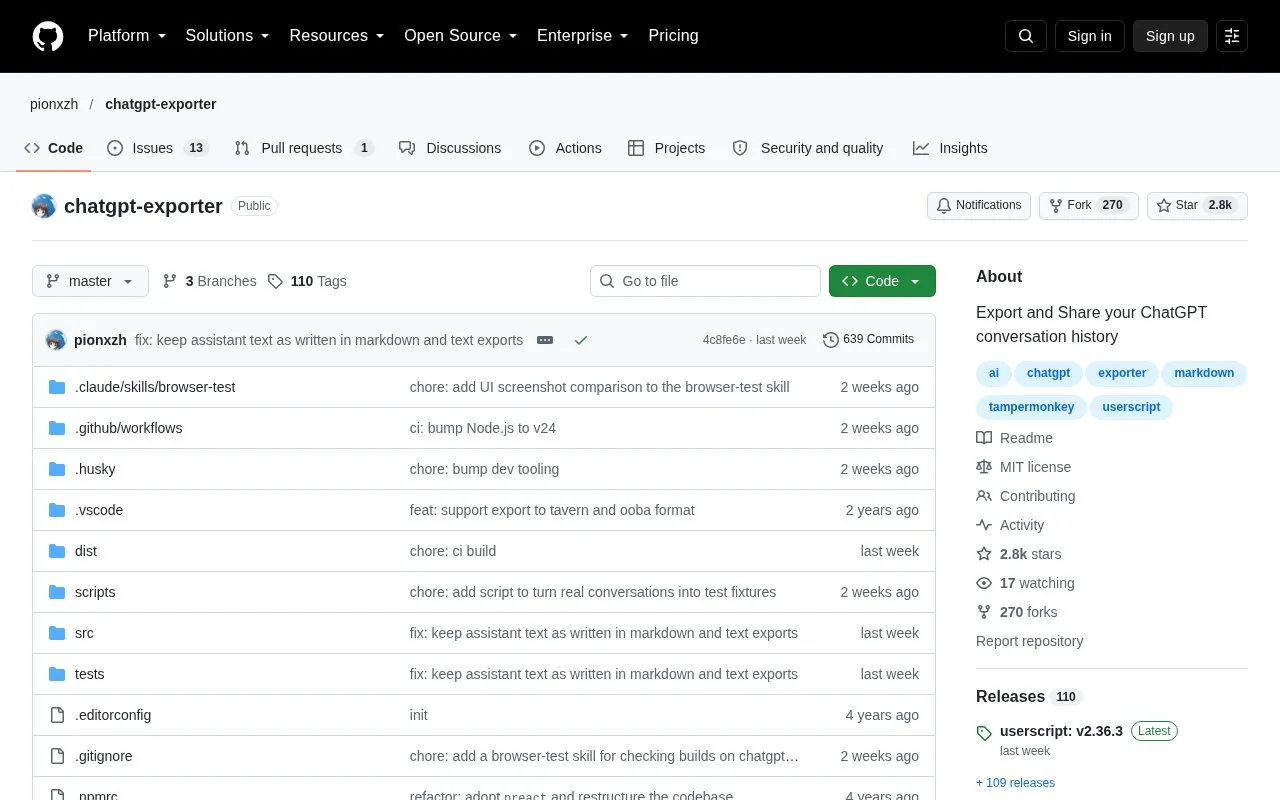The image size is (1280, 800).
Task: Focus the Go to file search field
Action: [x=705, y=281]
